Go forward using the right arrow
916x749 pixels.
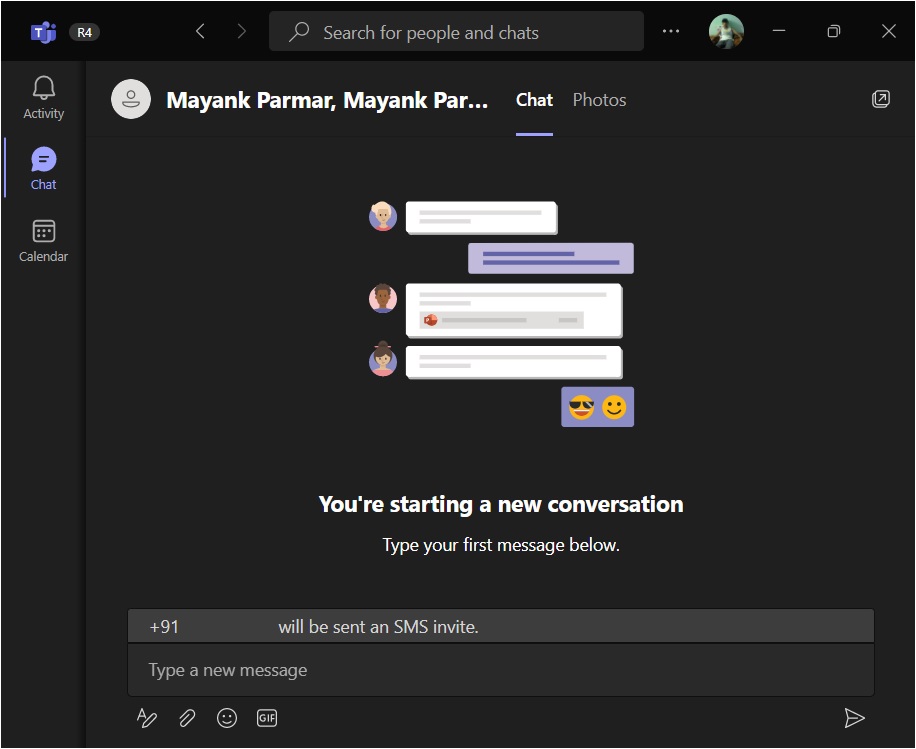click(241, 32)
